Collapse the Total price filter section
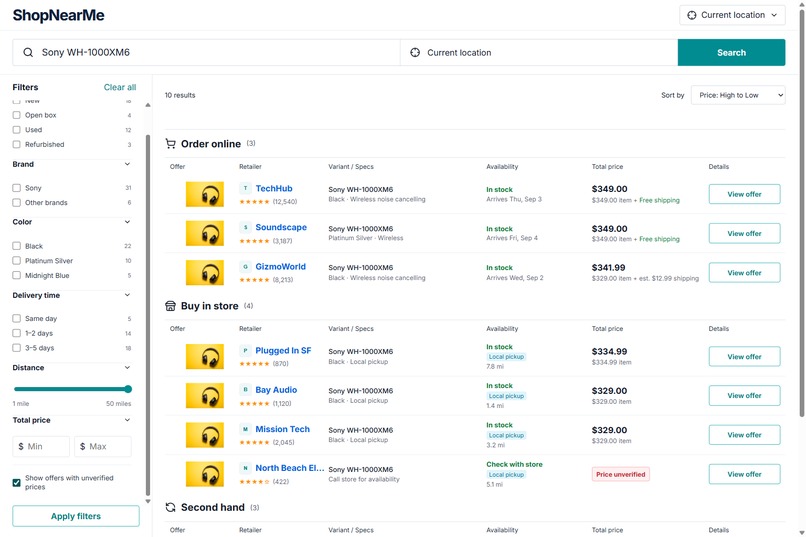The height and width of the screenshot is (537, 806). [127, 420]
